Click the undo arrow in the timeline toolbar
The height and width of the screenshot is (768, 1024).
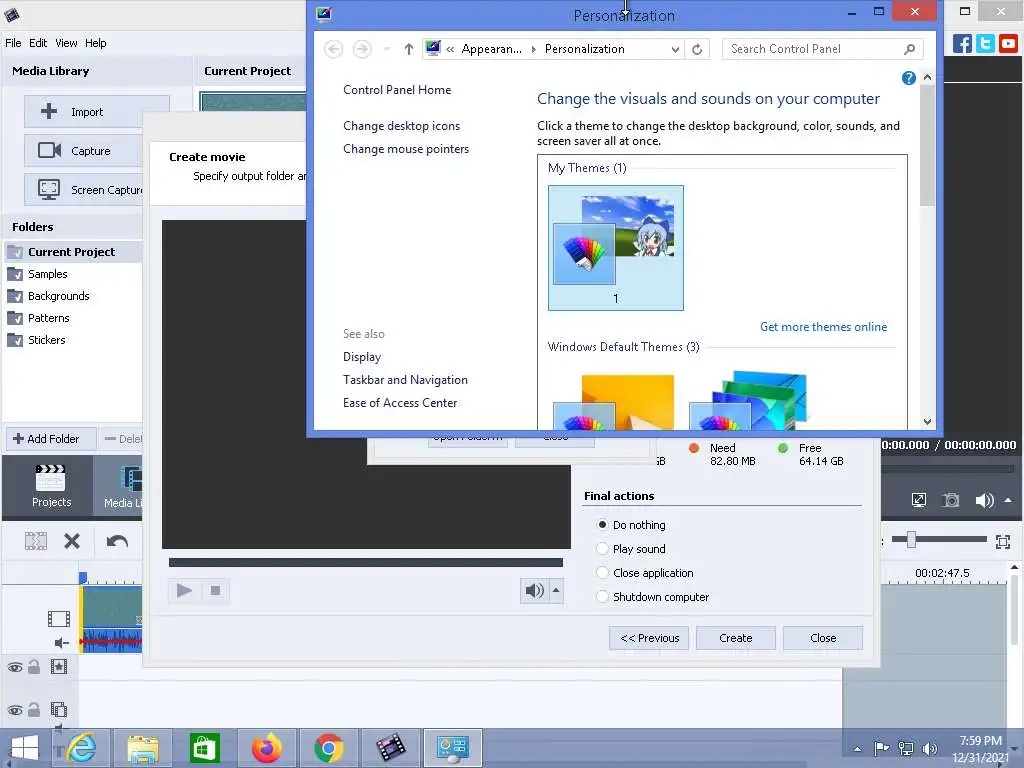click(x=117, y=541)
